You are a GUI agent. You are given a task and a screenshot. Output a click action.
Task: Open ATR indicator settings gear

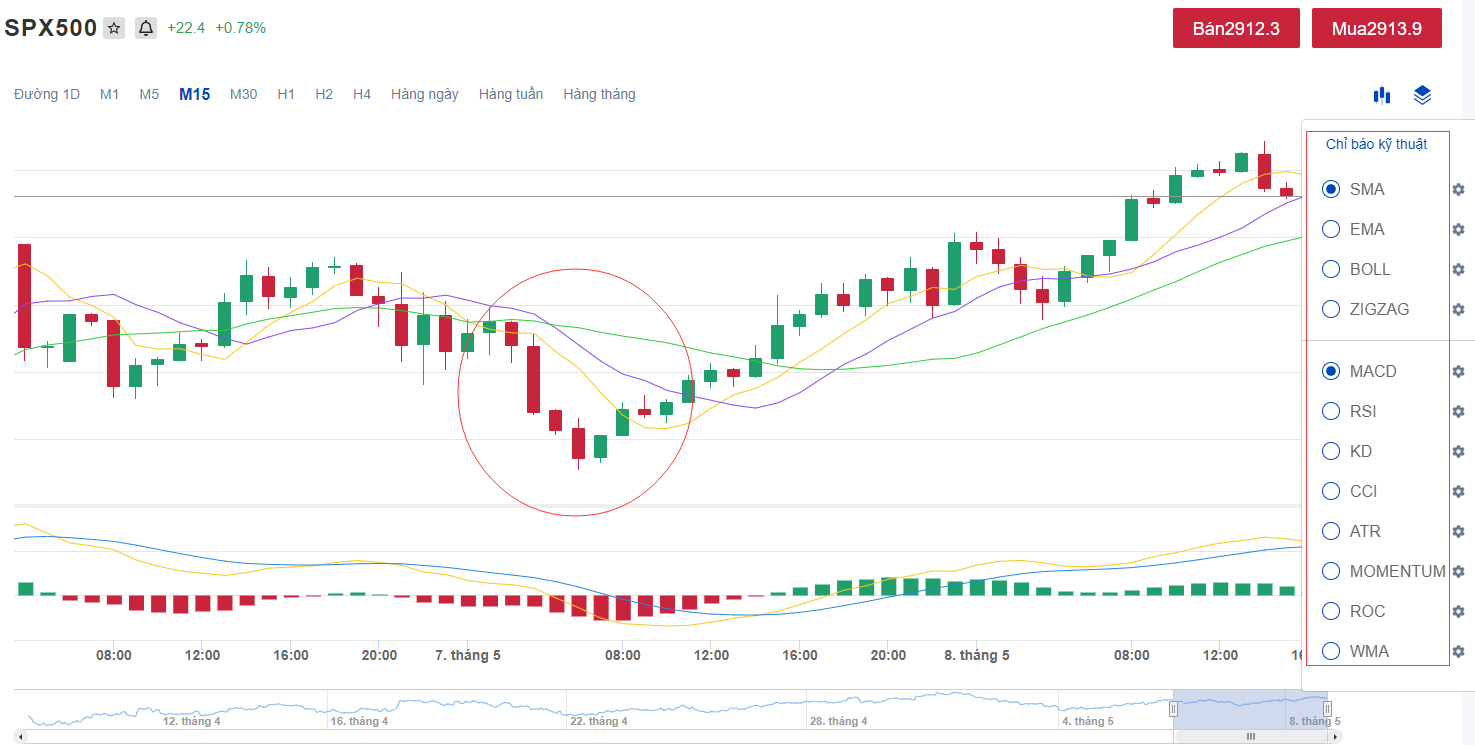(x=1458, y=532)
